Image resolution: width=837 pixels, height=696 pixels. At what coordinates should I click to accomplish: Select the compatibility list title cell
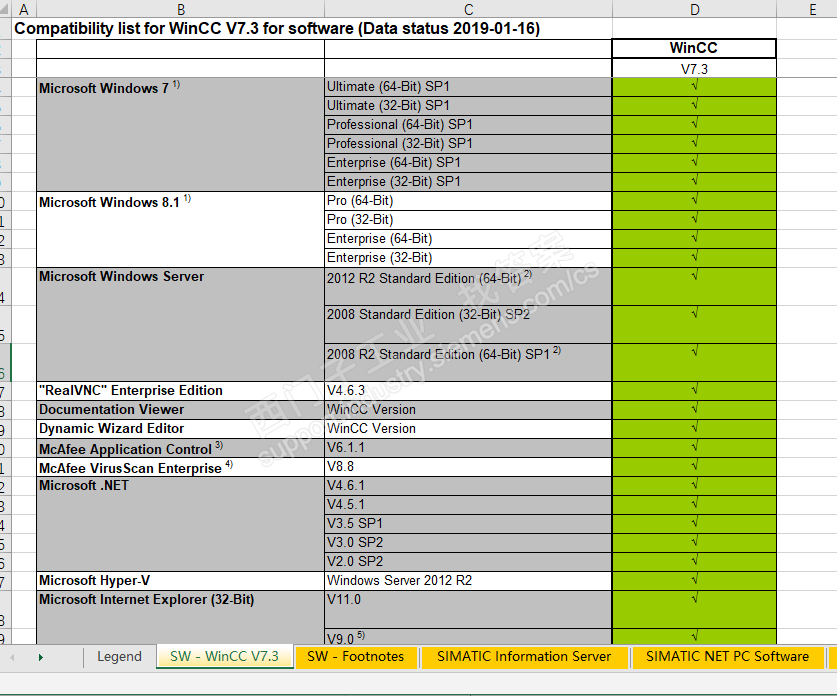tap(277, 28)
